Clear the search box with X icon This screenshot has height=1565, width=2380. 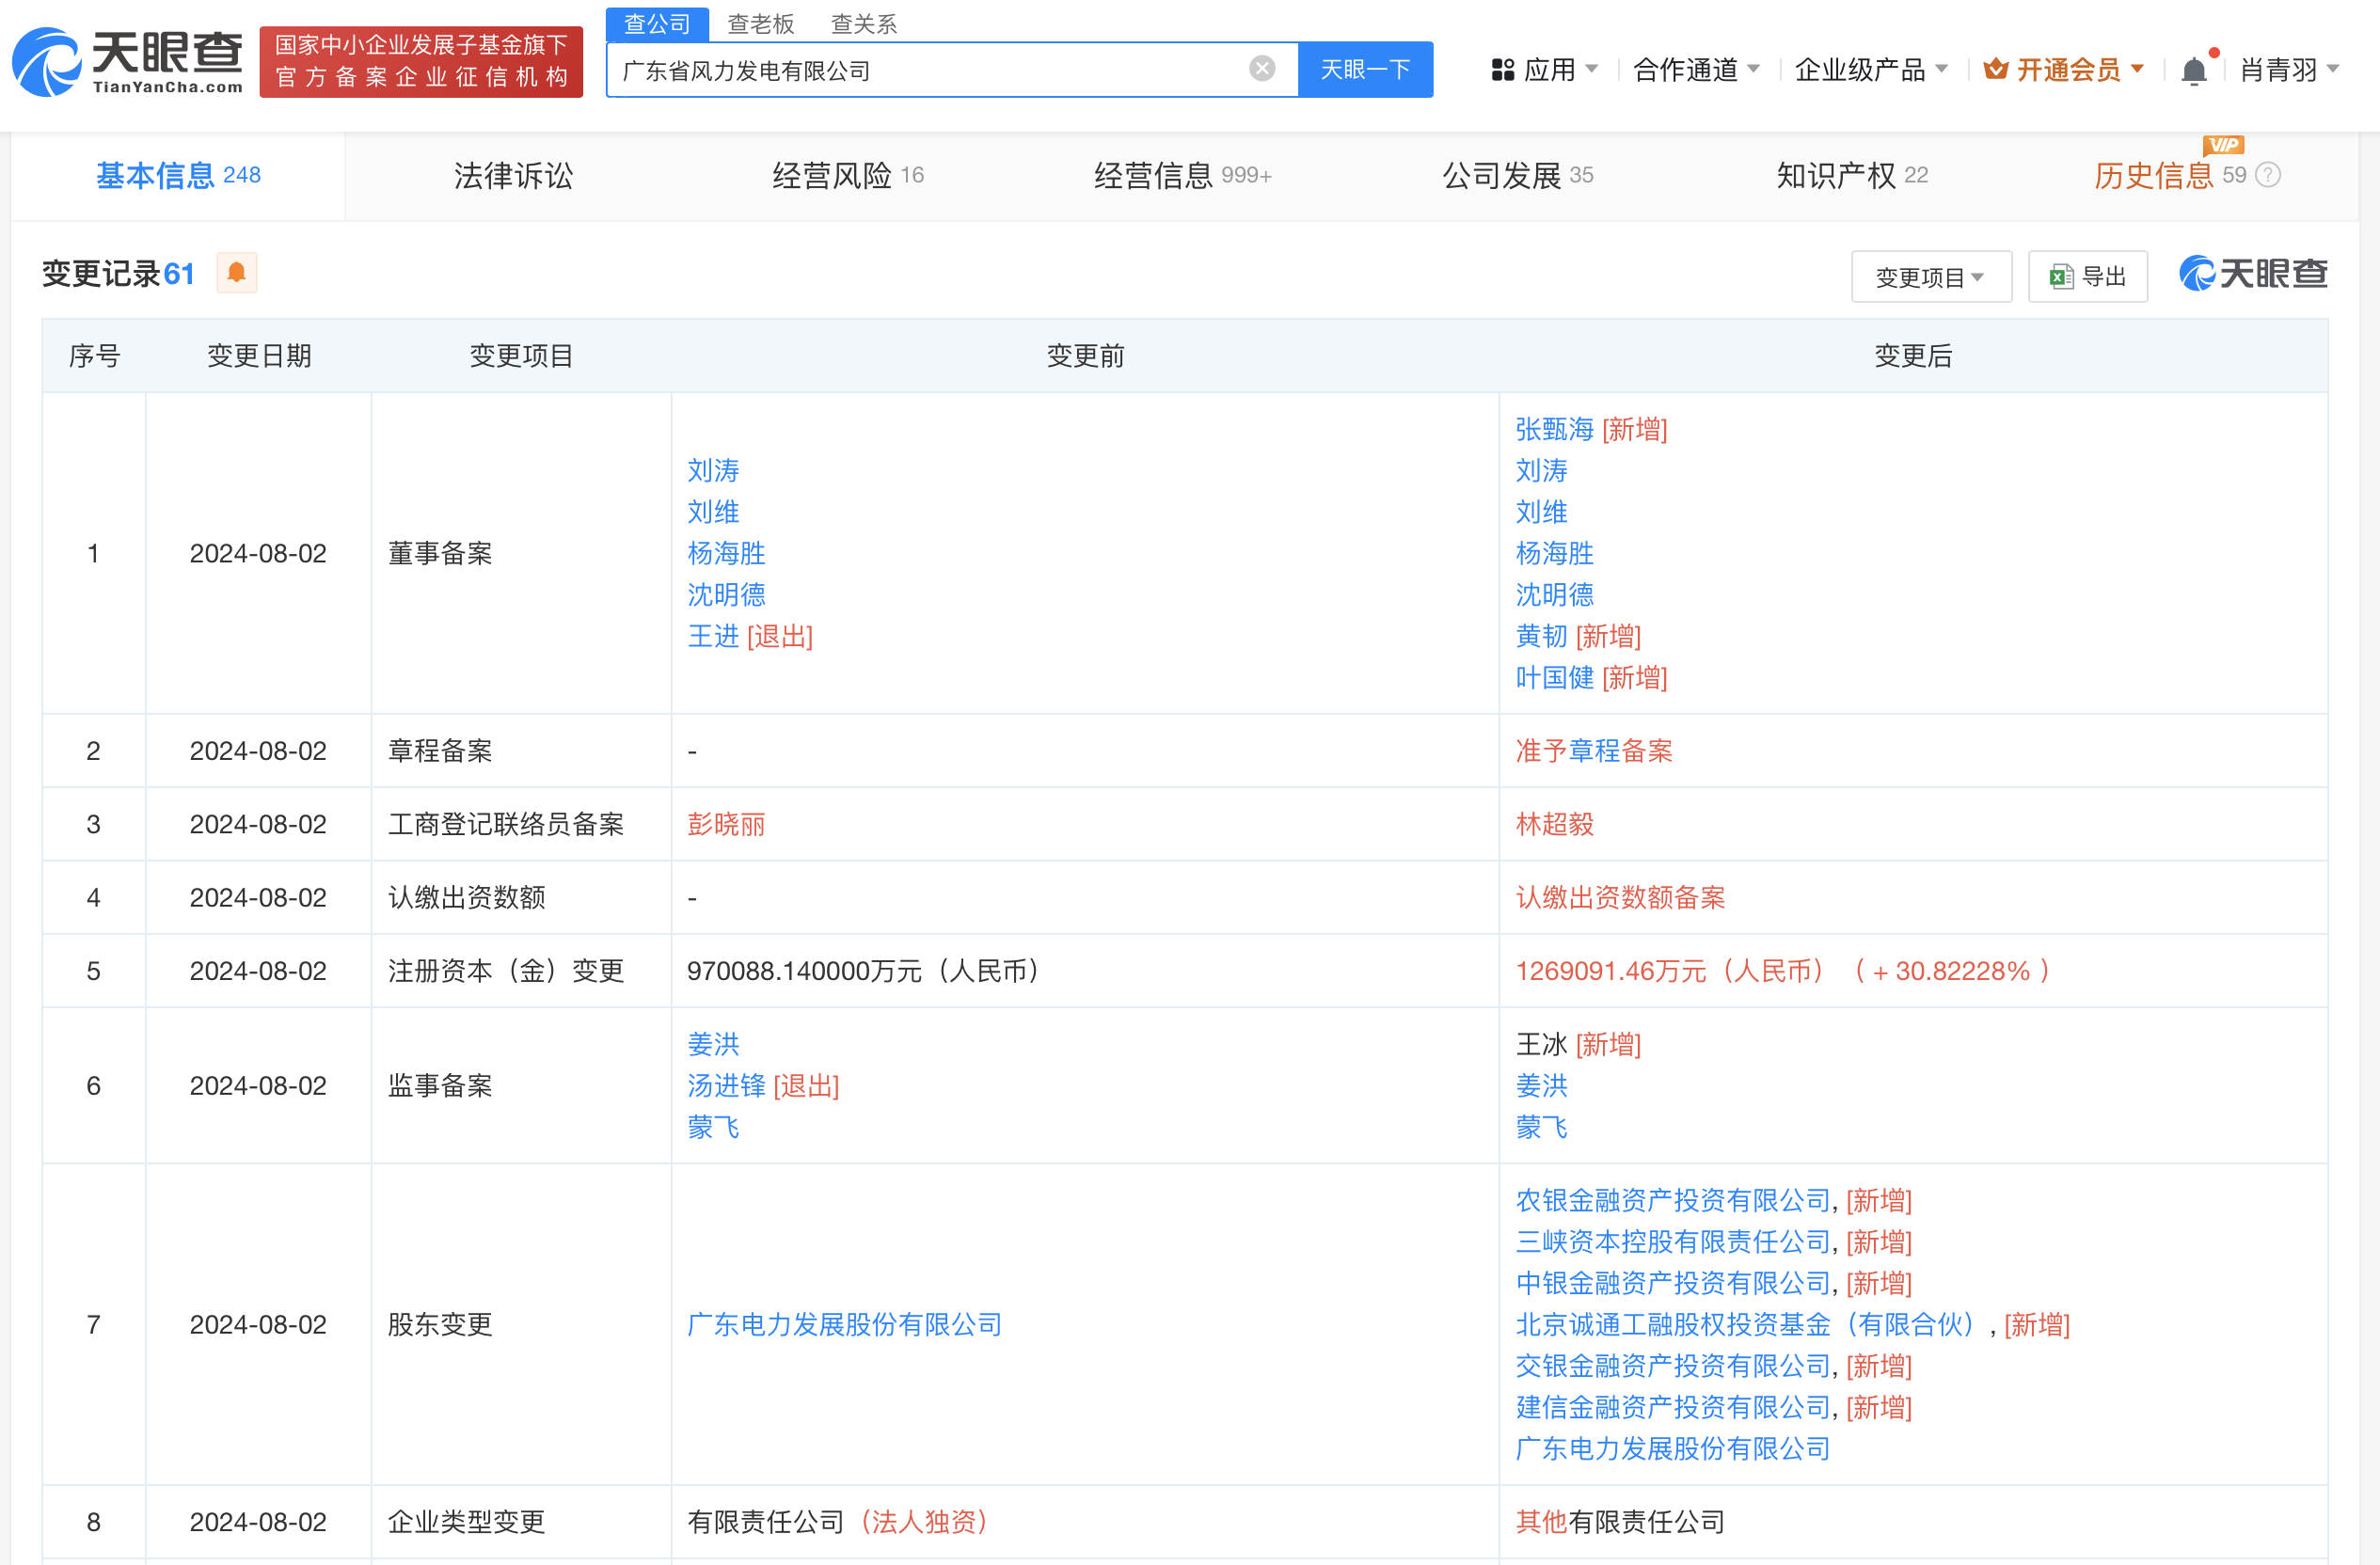click(1262, 69)
